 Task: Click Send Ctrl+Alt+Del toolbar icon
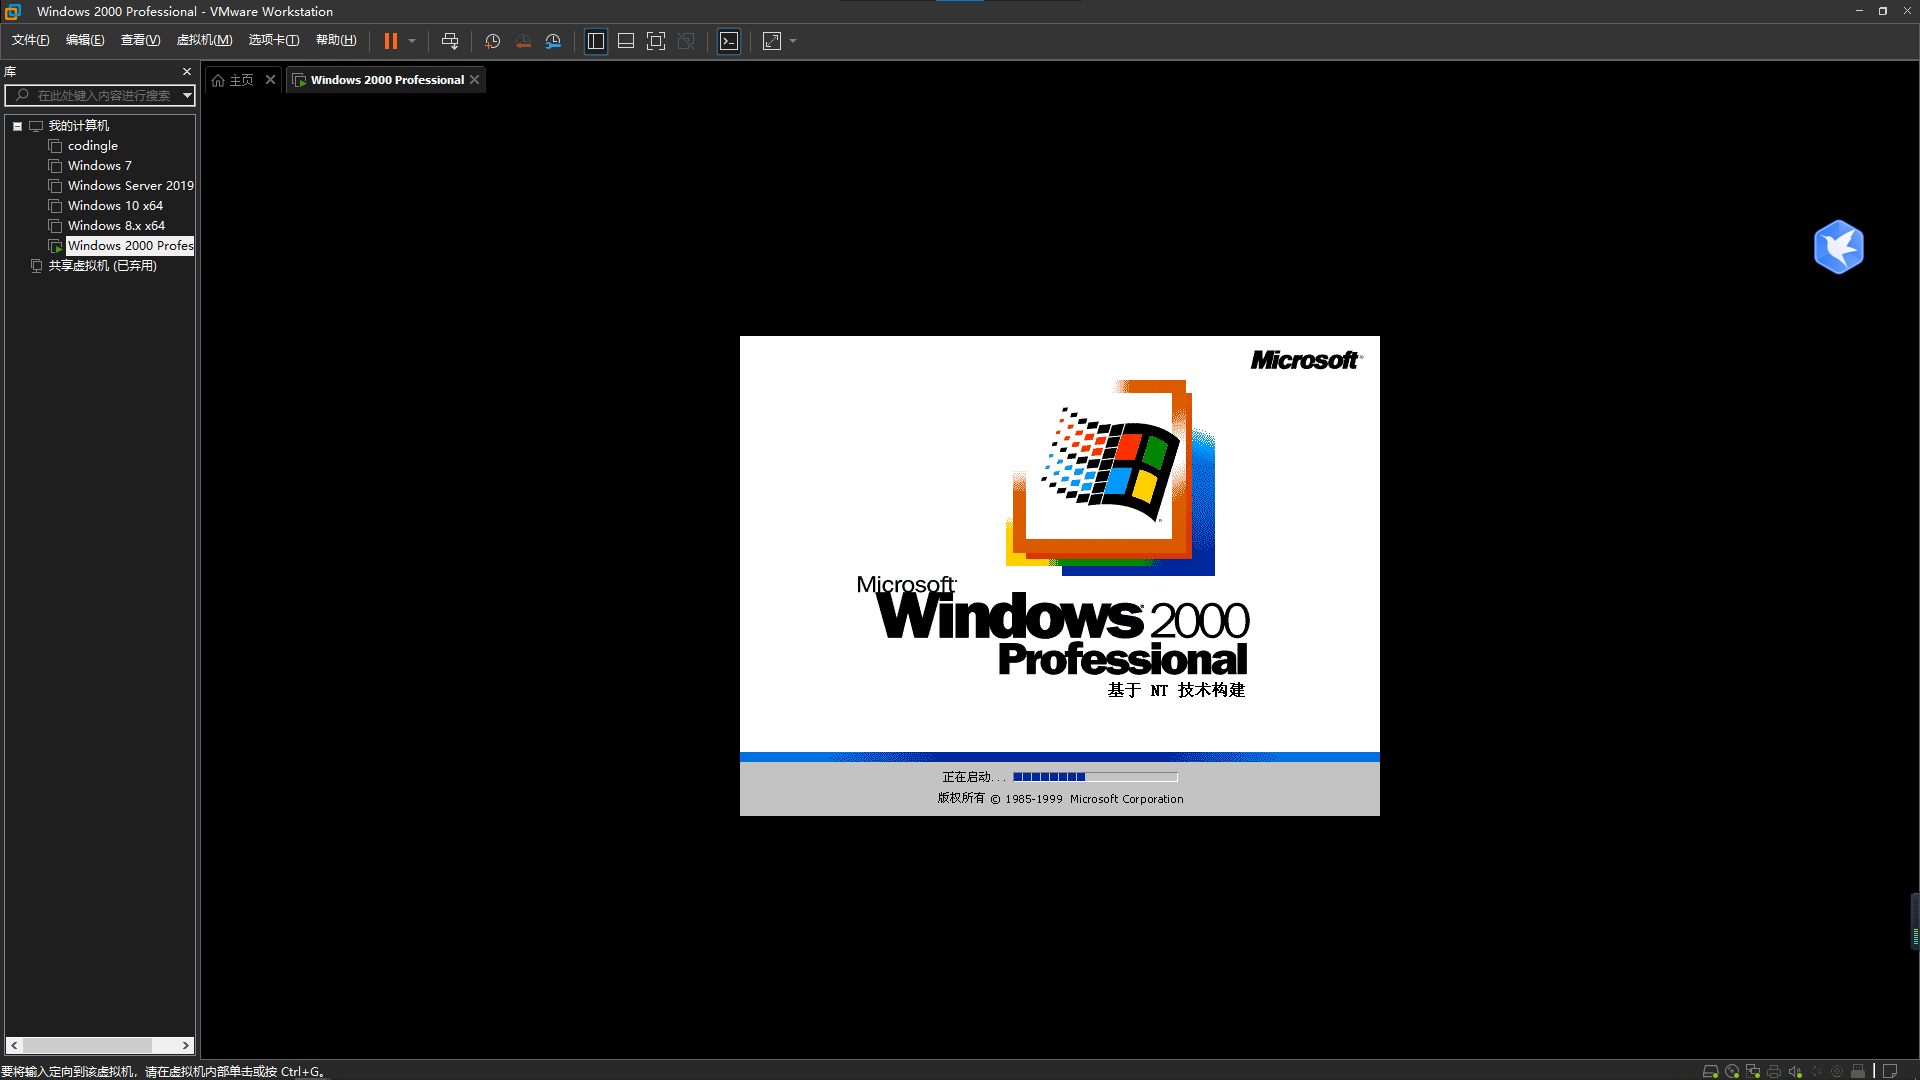(450, 41)
